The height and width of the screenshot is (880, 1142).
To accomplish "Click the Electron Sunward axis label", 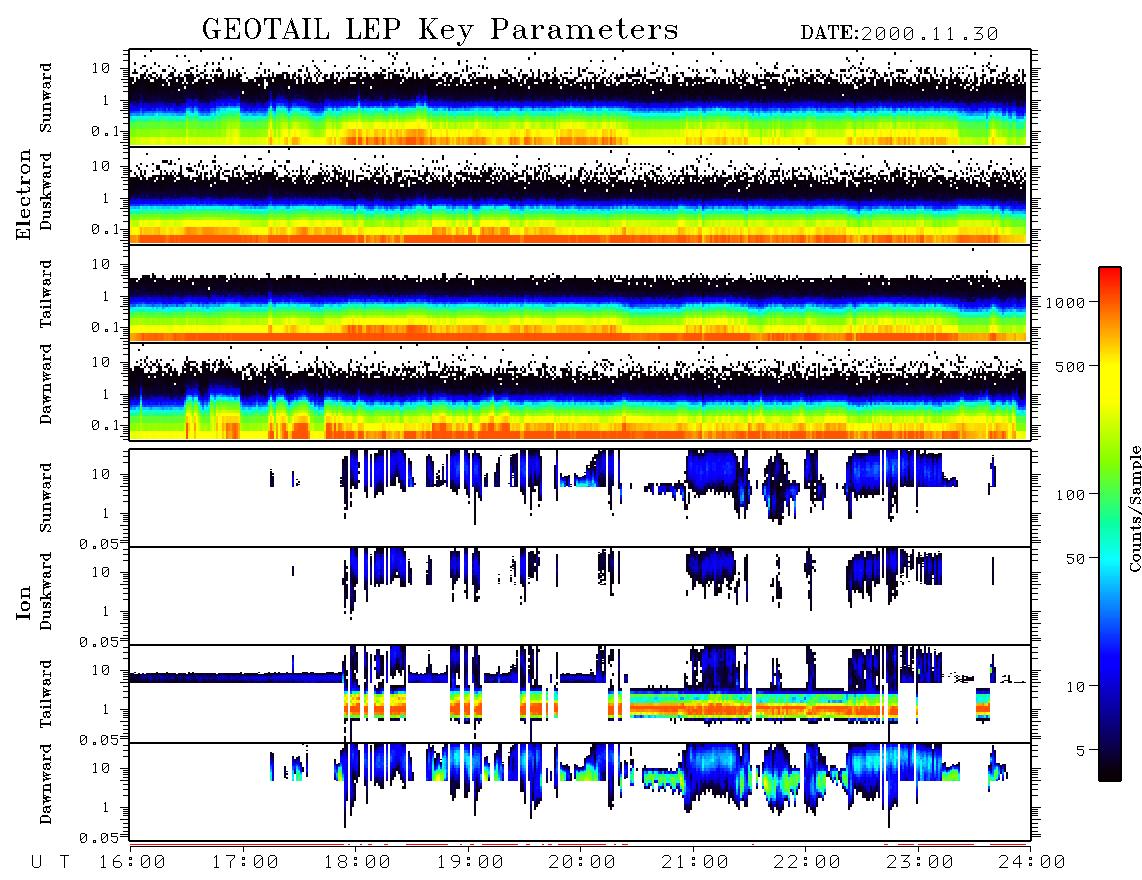I will pyautogui.click(x=46, y=98).
